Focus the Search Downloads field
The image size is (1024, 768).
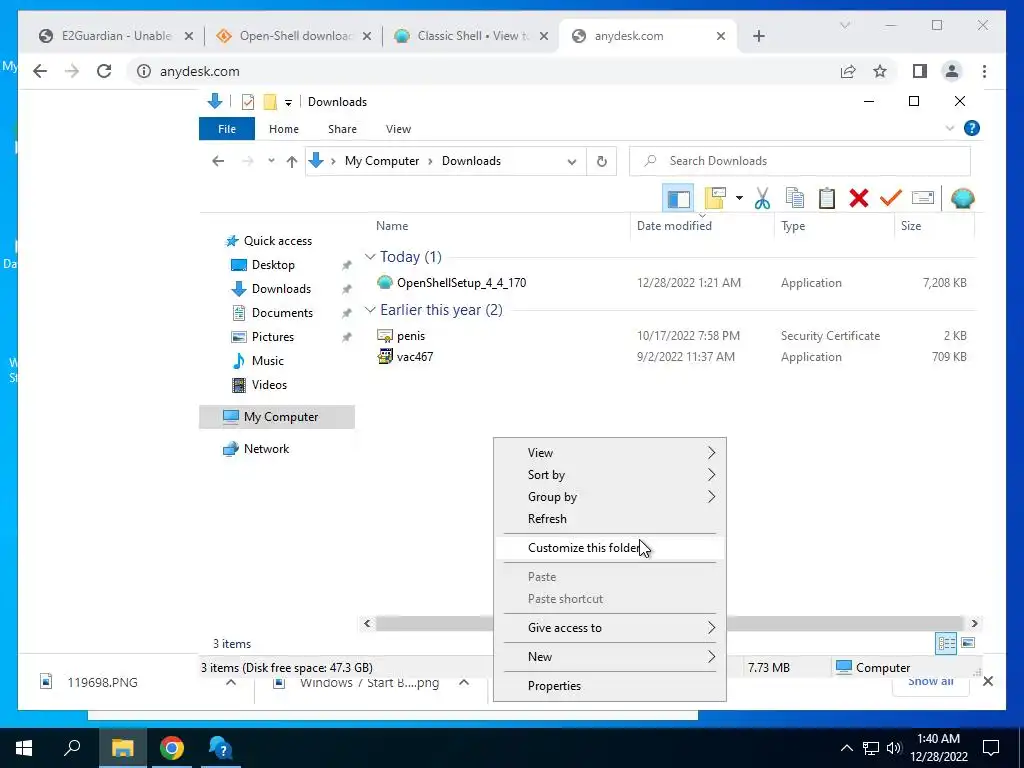pos(799,161)
